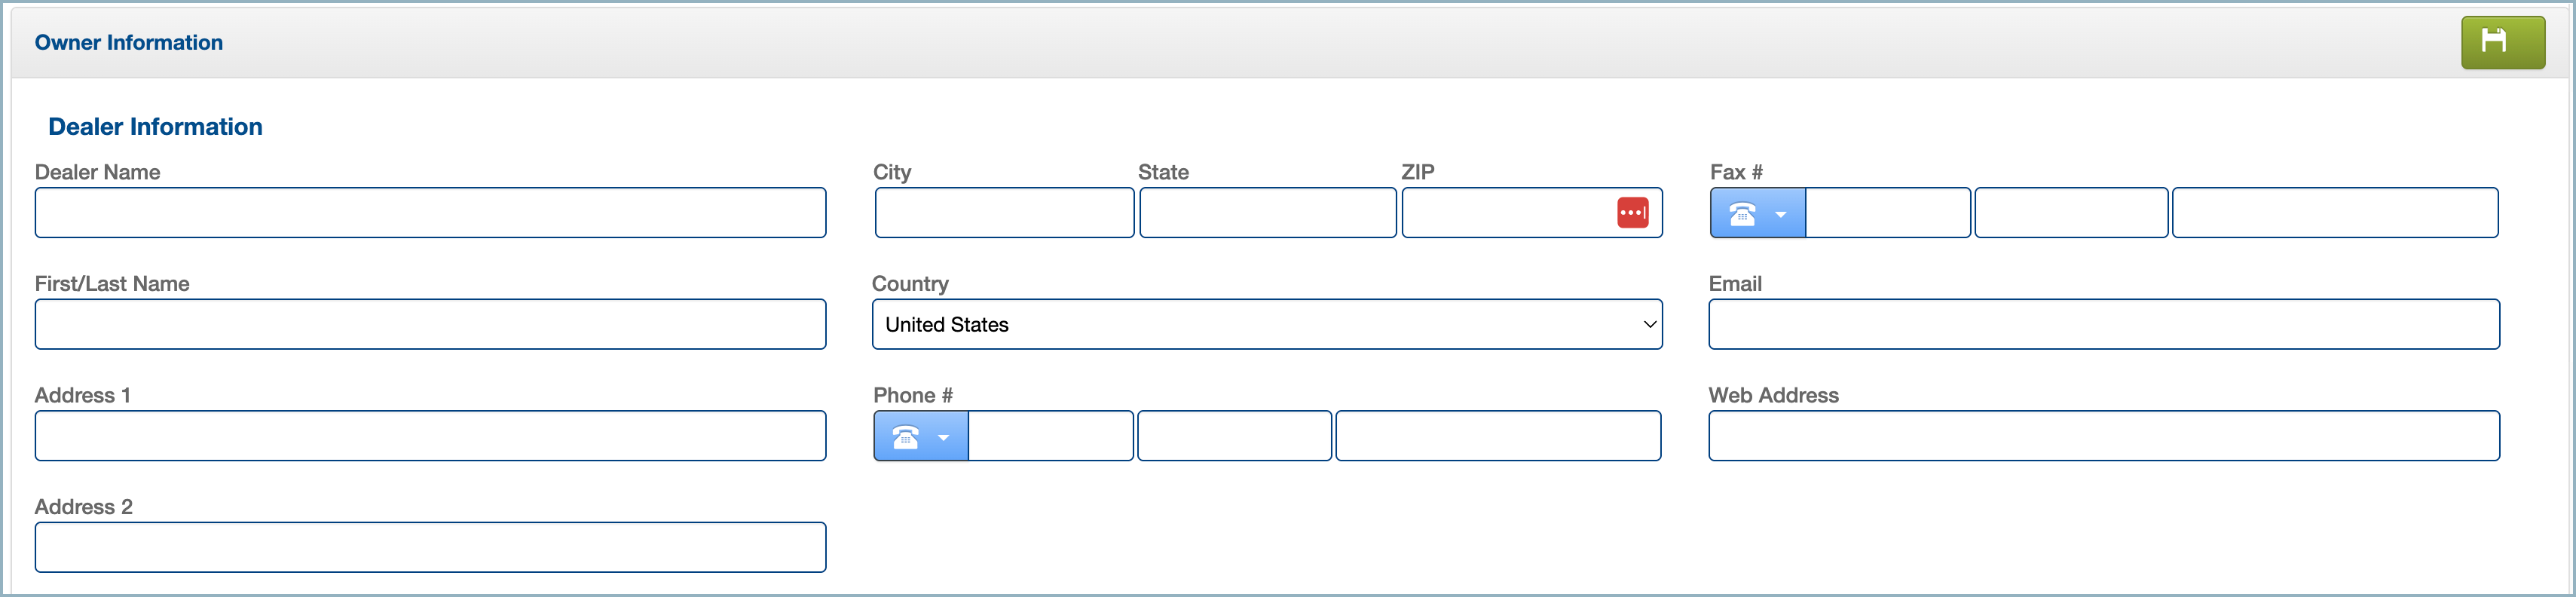Image resolution: width=2576 pixels, height=597 pixels.
Task: Open the Phone # type dropdown arrow
Action: tap(943, 437)
